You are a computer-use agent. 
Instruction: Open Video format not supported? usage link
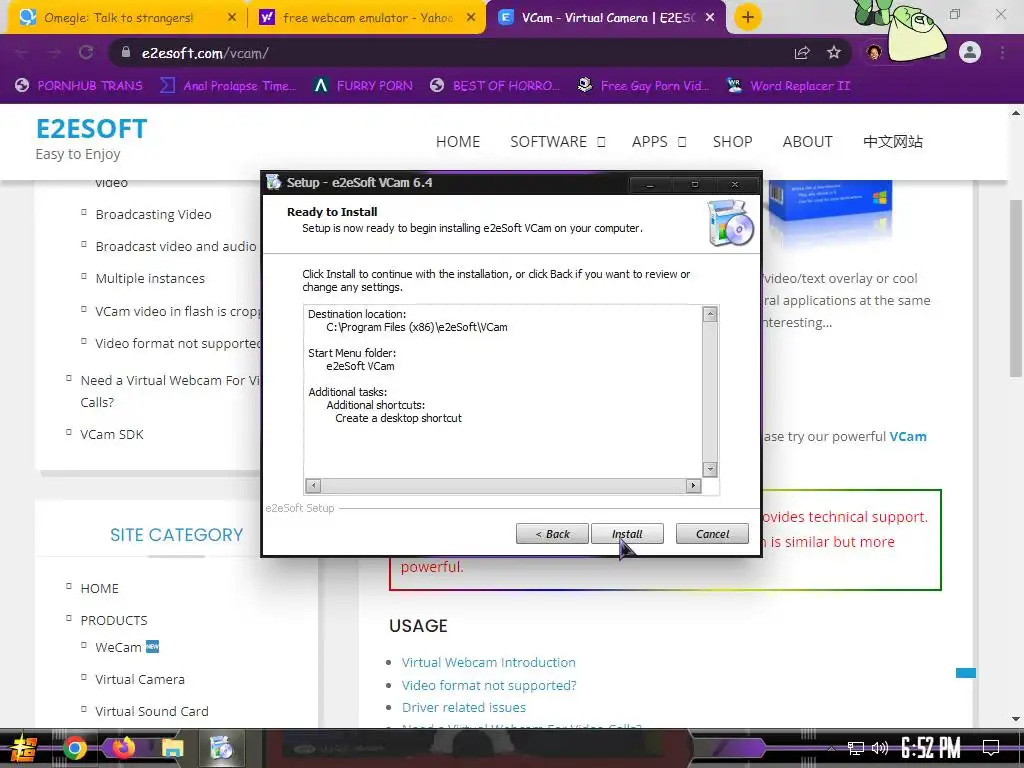click(489, 685)
